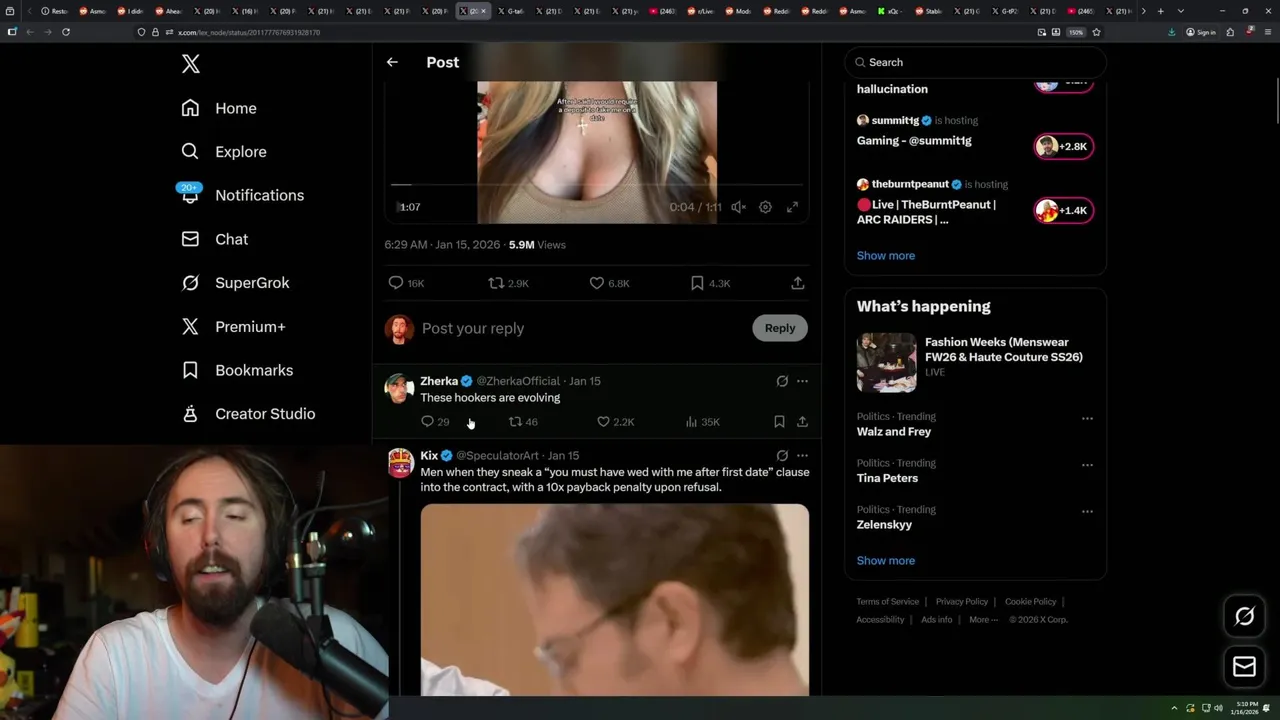This screenshot has height=720, width=1280.
Task: Like Zherka's comment (2.2K)
Action: 615,422
